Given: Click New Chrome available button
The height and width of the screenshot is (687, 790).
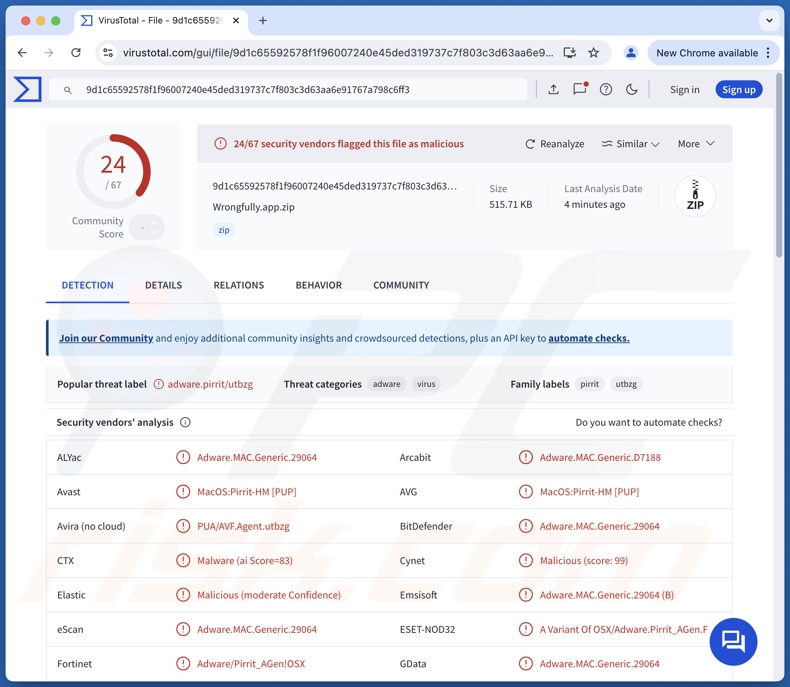Looking at the screenshot, I should (x=706, y=52).
